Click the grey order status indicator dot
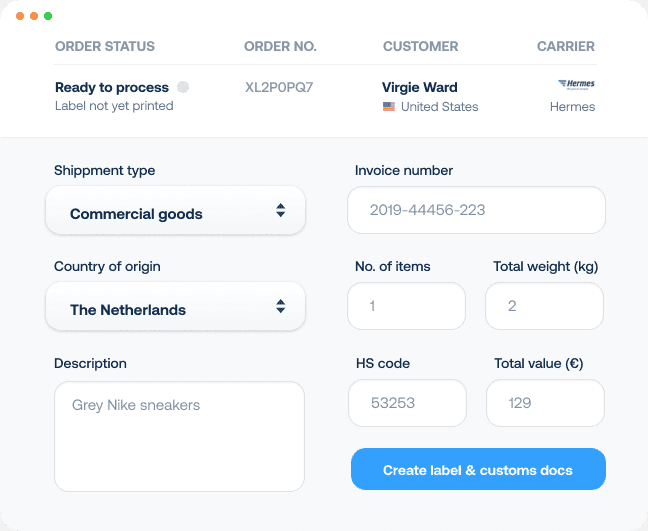The image size is (648, 531). pyautogui.click(x=183, y=87)
